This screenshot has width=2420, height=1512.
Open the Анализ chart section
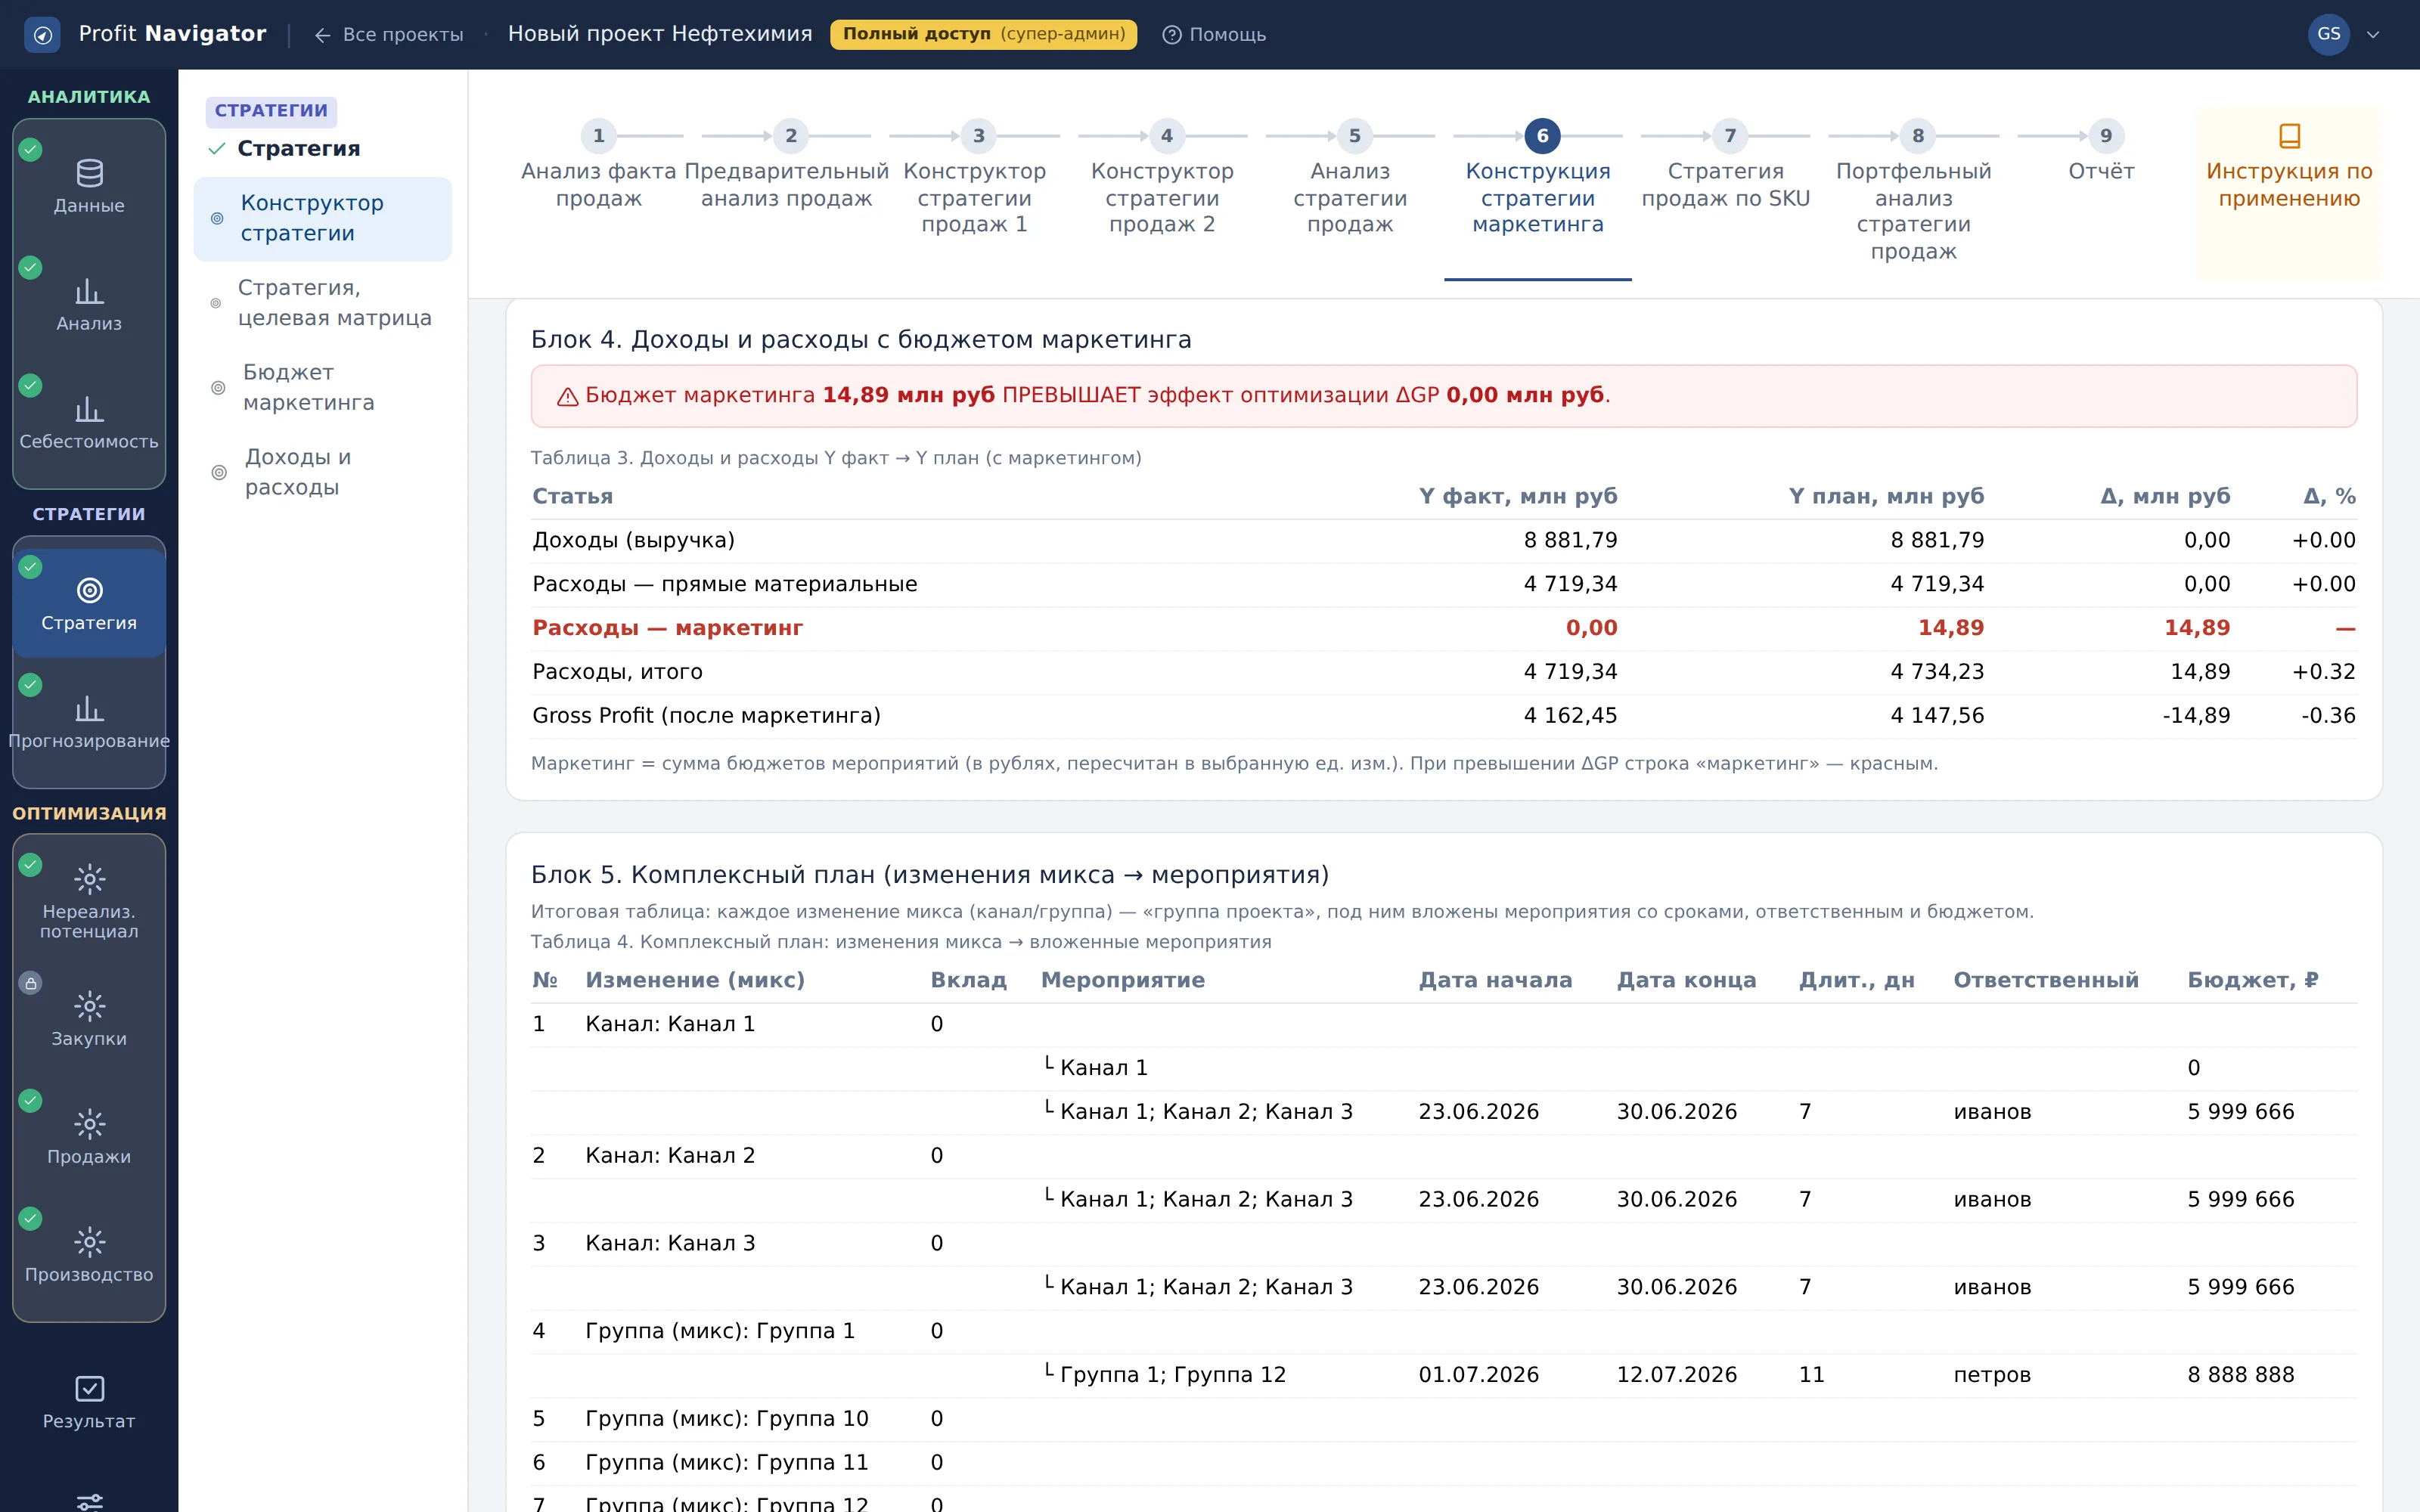click(x=89, y=303)
